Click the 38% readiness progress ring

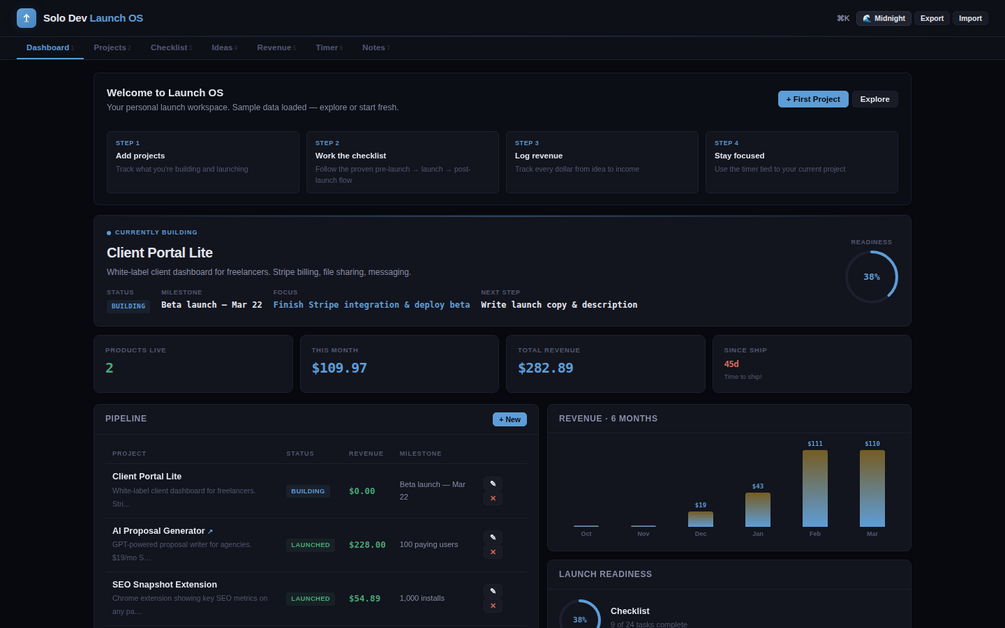(x=871, y=277)
